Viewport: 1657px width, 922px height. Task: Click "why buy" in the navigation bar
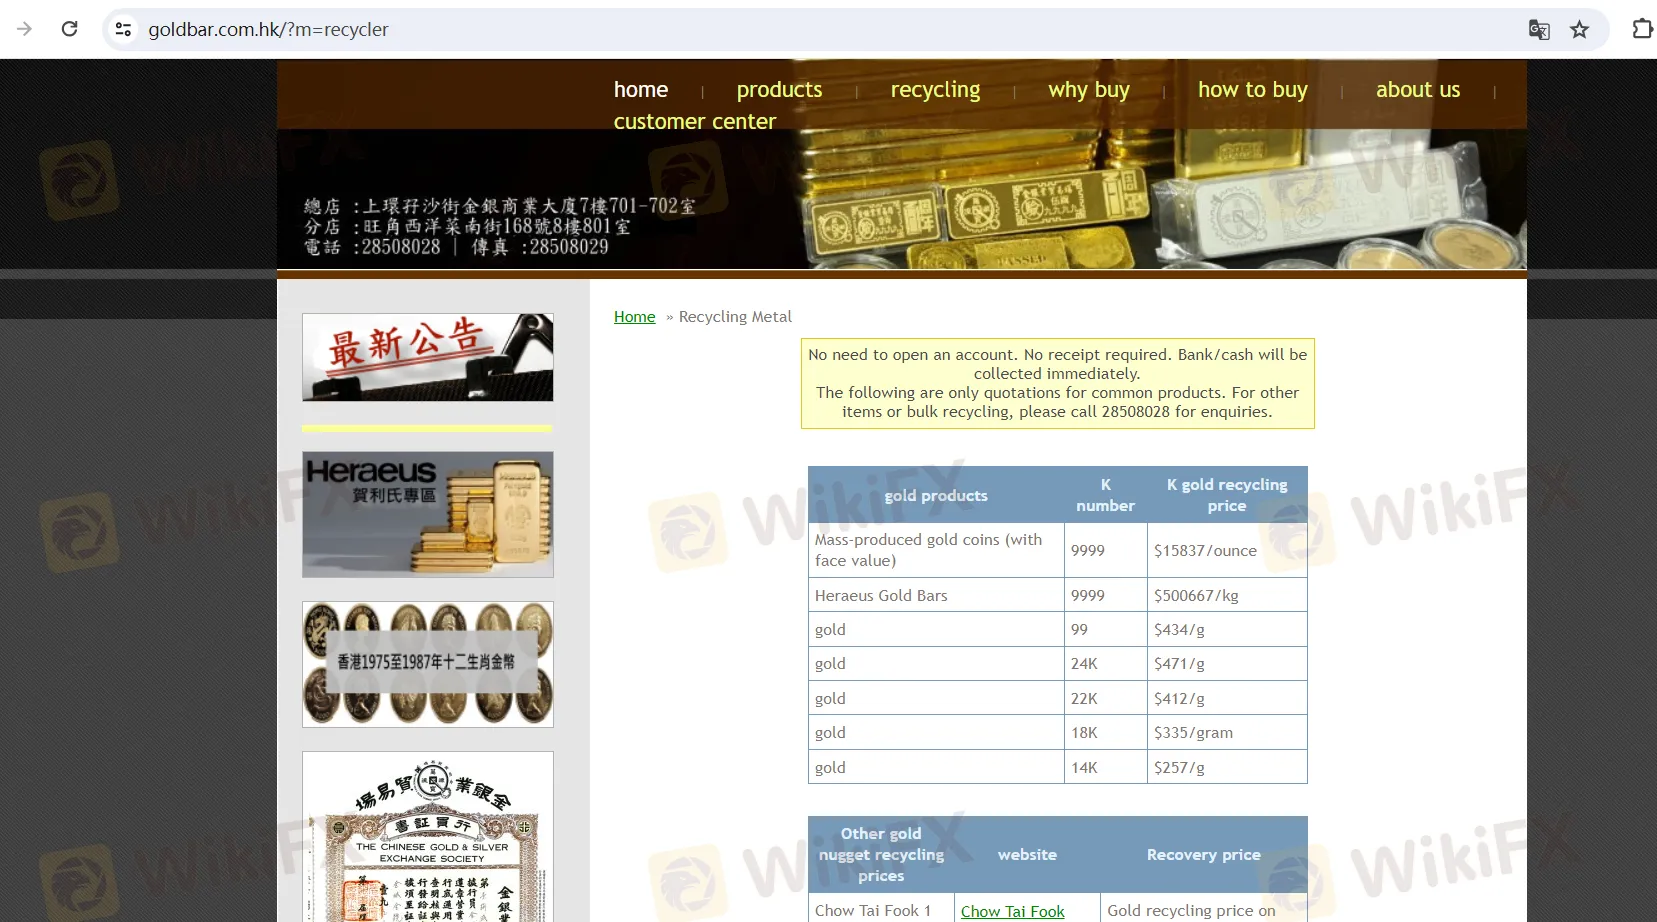click(x=1089, y=90)
